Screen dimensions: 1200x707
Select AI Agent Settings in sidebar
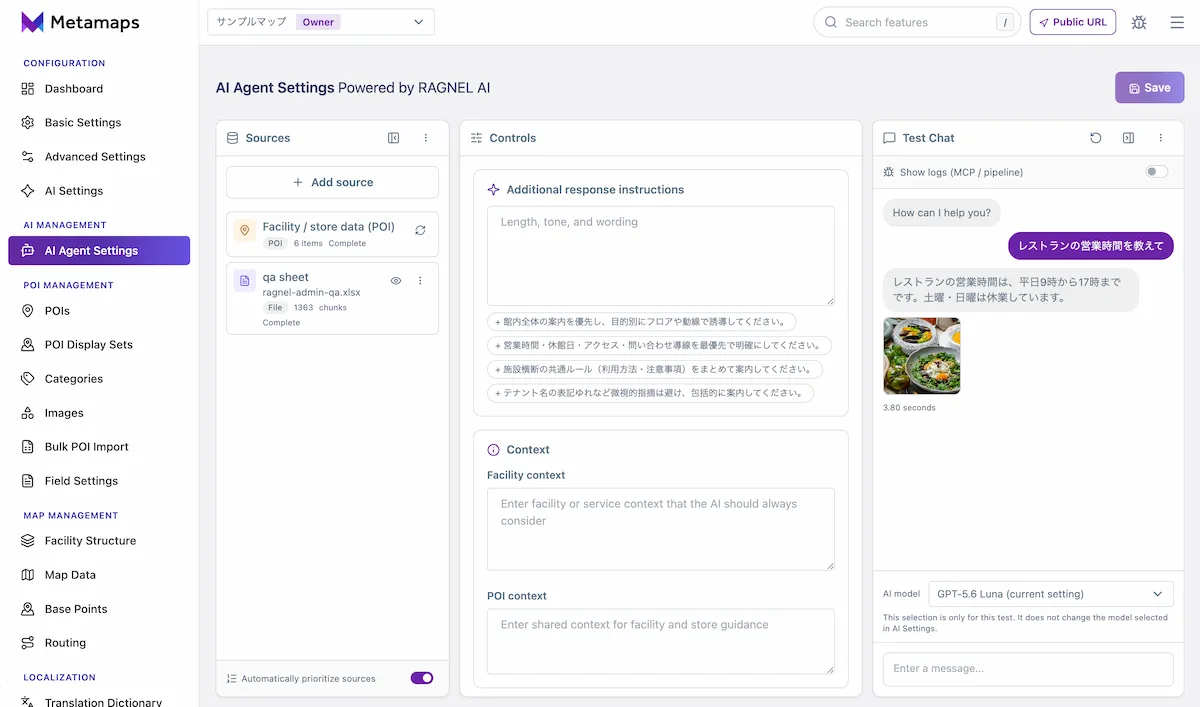point(99,251)
